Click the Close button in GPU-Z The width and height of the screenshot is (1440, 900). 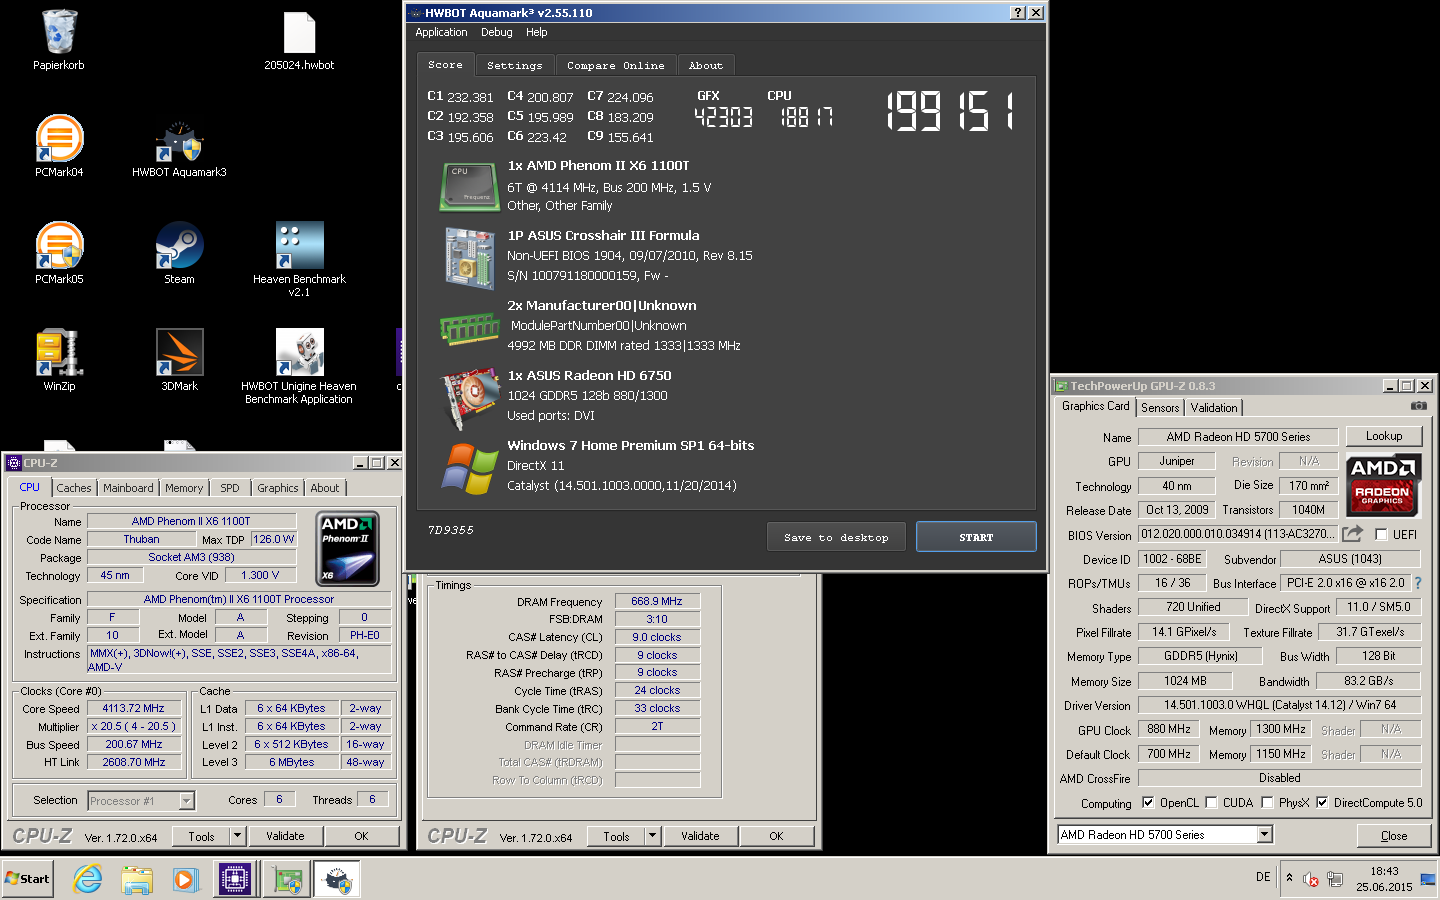pos(1394,835)
